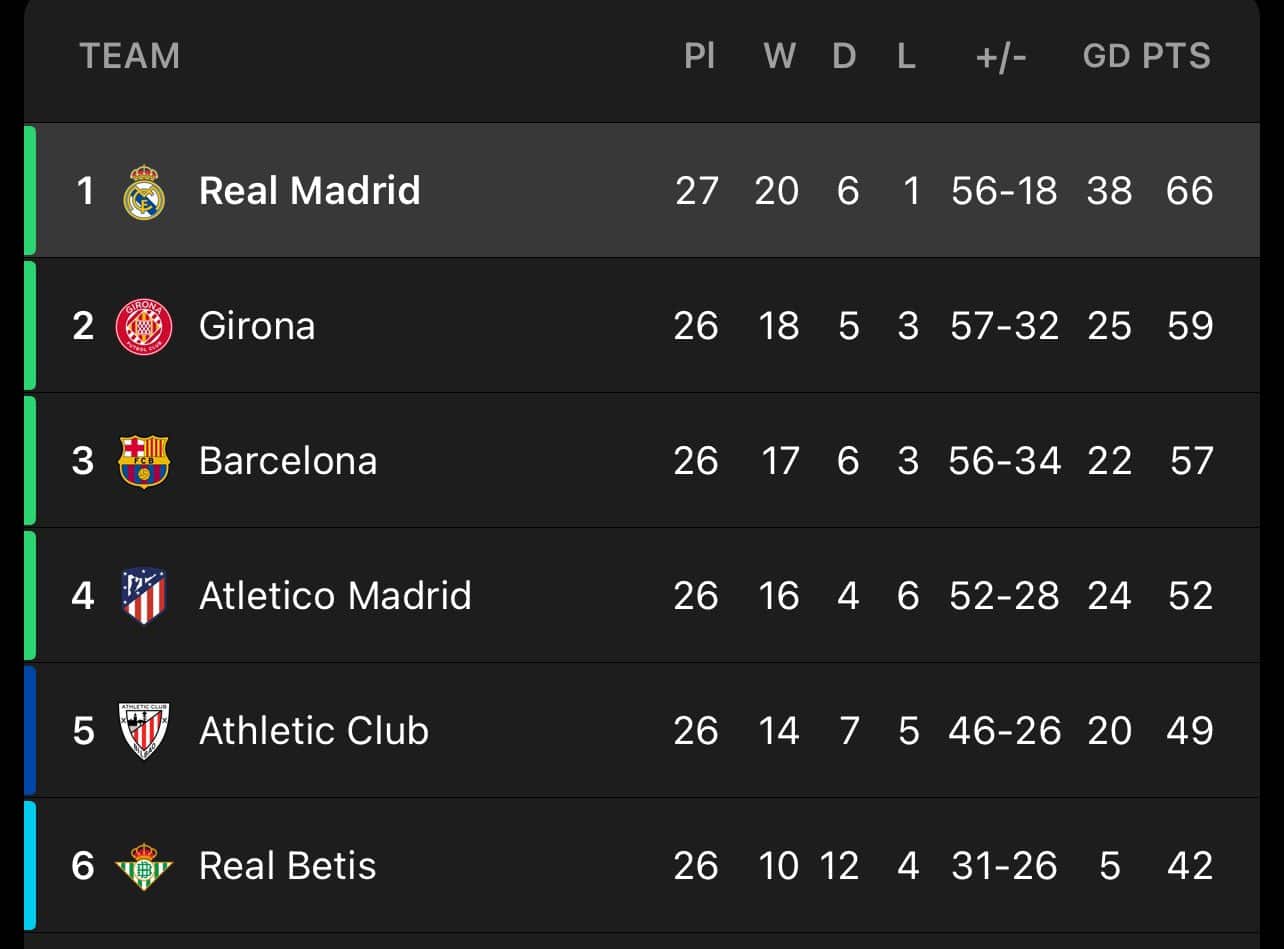Select the Atletico Madrid crest icon
The image size is (1284, 949).
[144, 596]
